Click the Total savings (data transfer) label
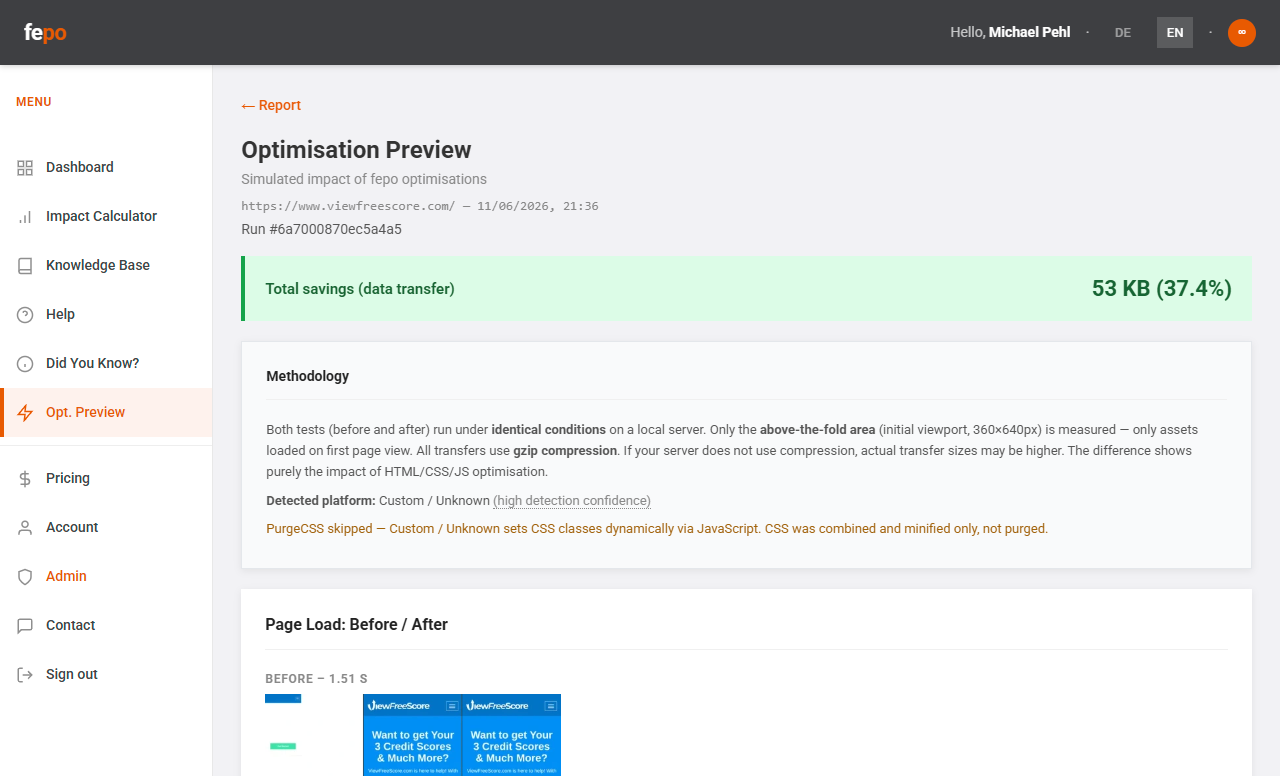Screen dimensions: 1280x776 [360, 289]
